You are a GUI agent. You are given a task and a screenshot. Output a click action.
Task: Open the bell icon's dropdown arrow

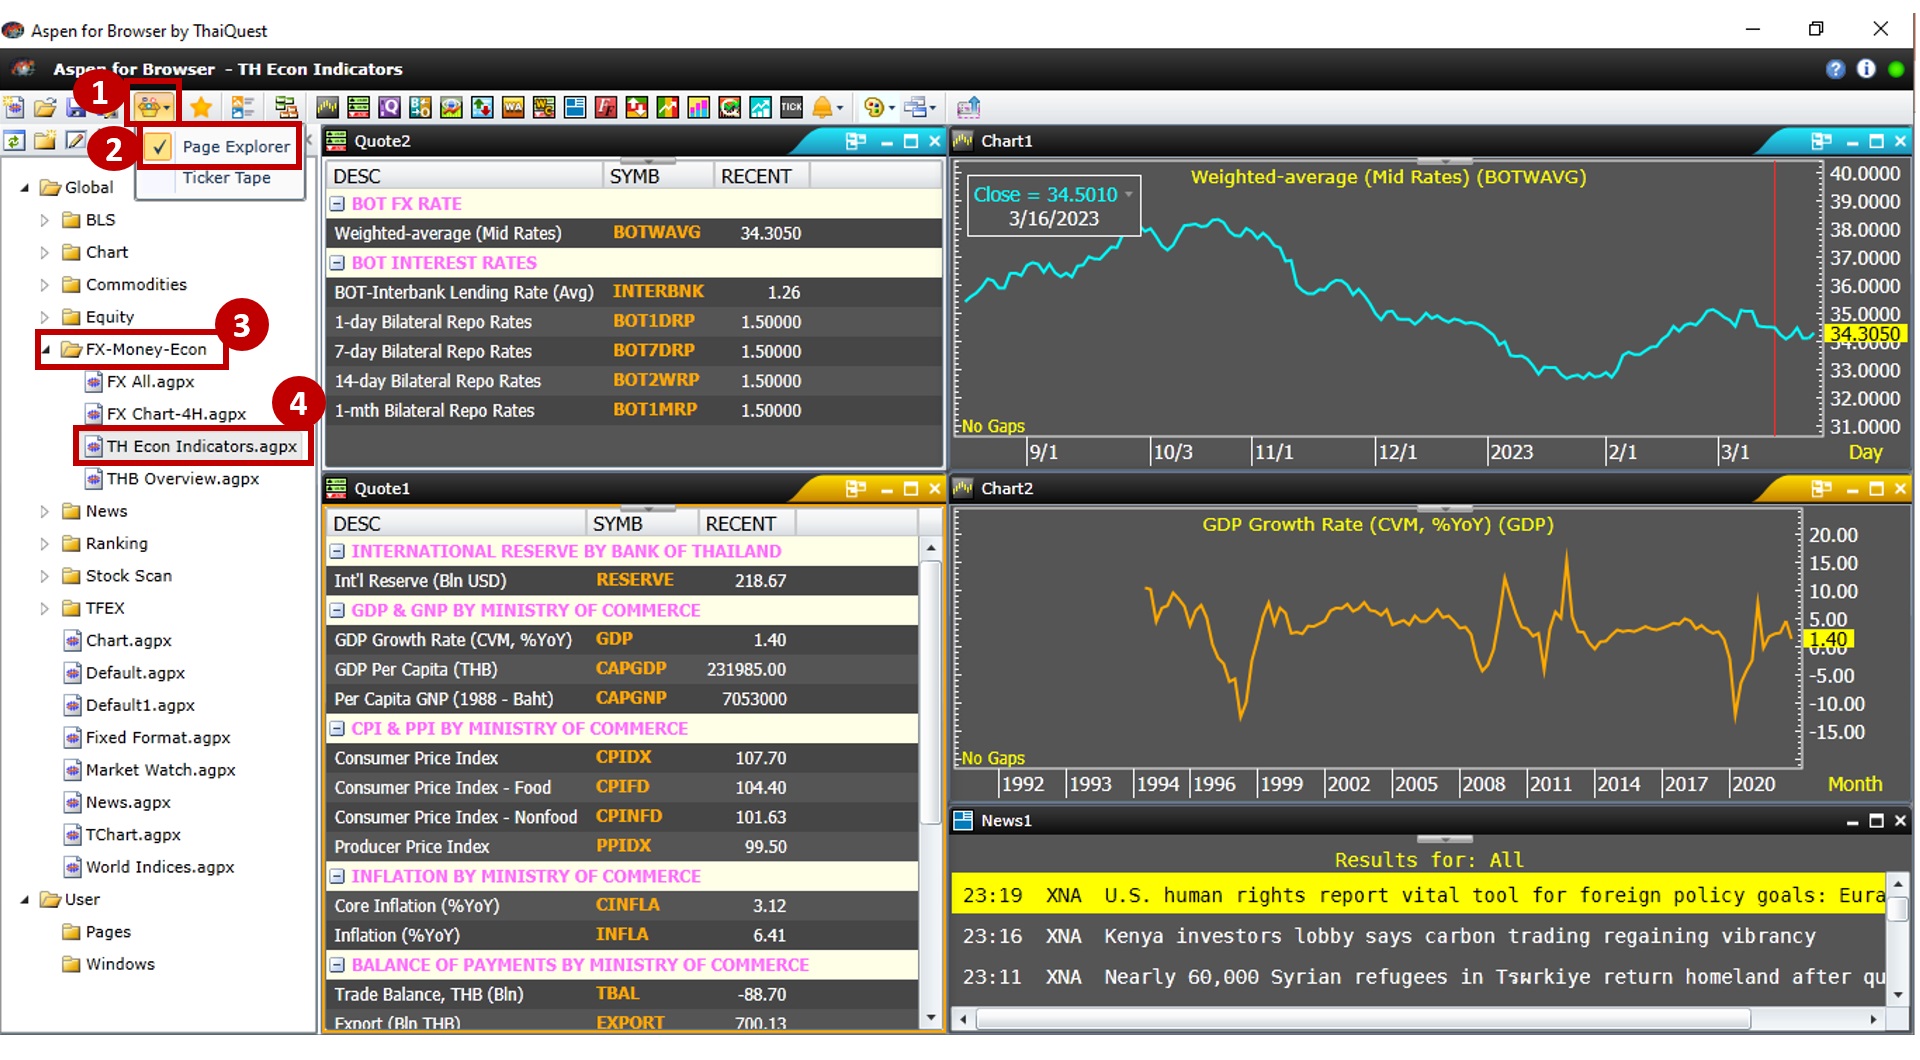coord(840,107)
